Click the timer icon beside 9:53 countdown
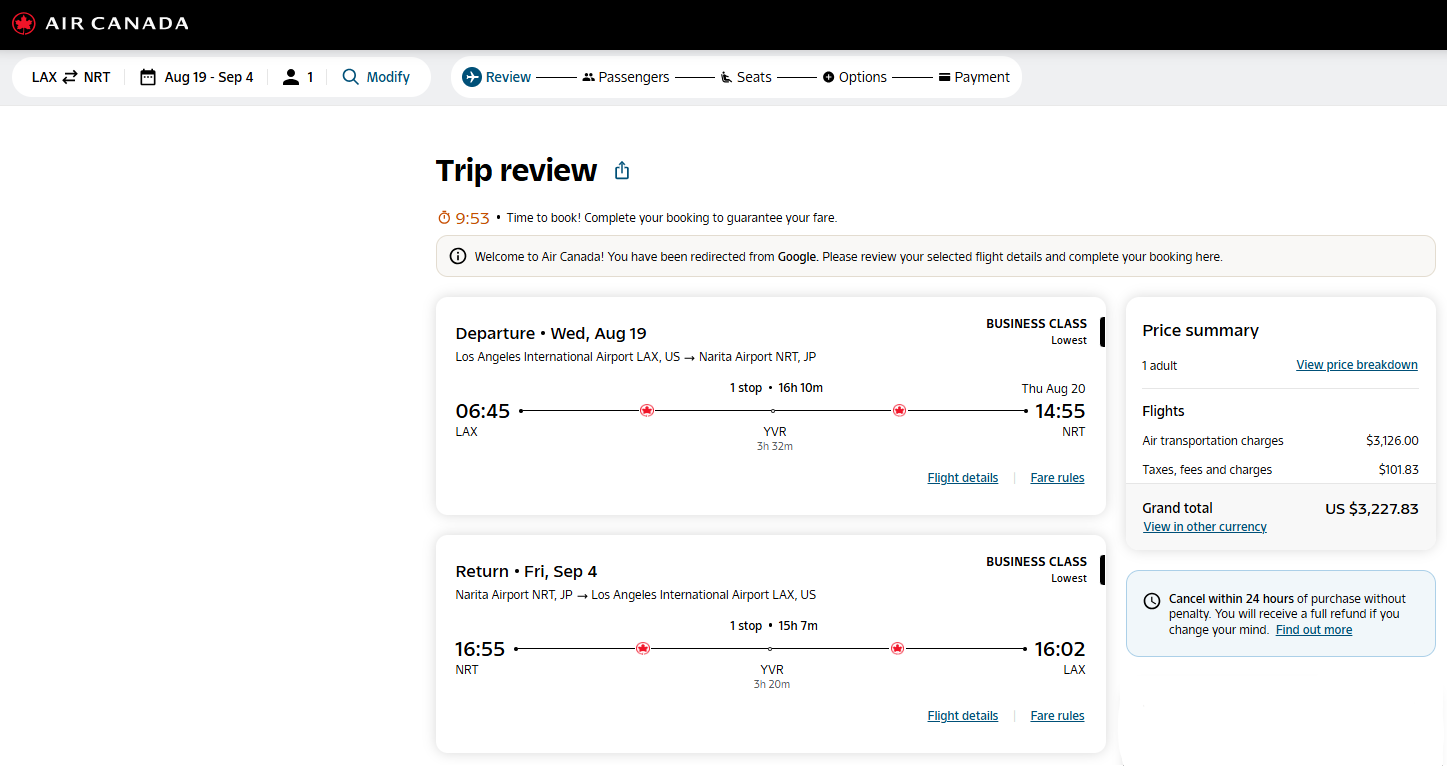The height and width of the screenshot is (766, 1447). click(x=445, y=217)
